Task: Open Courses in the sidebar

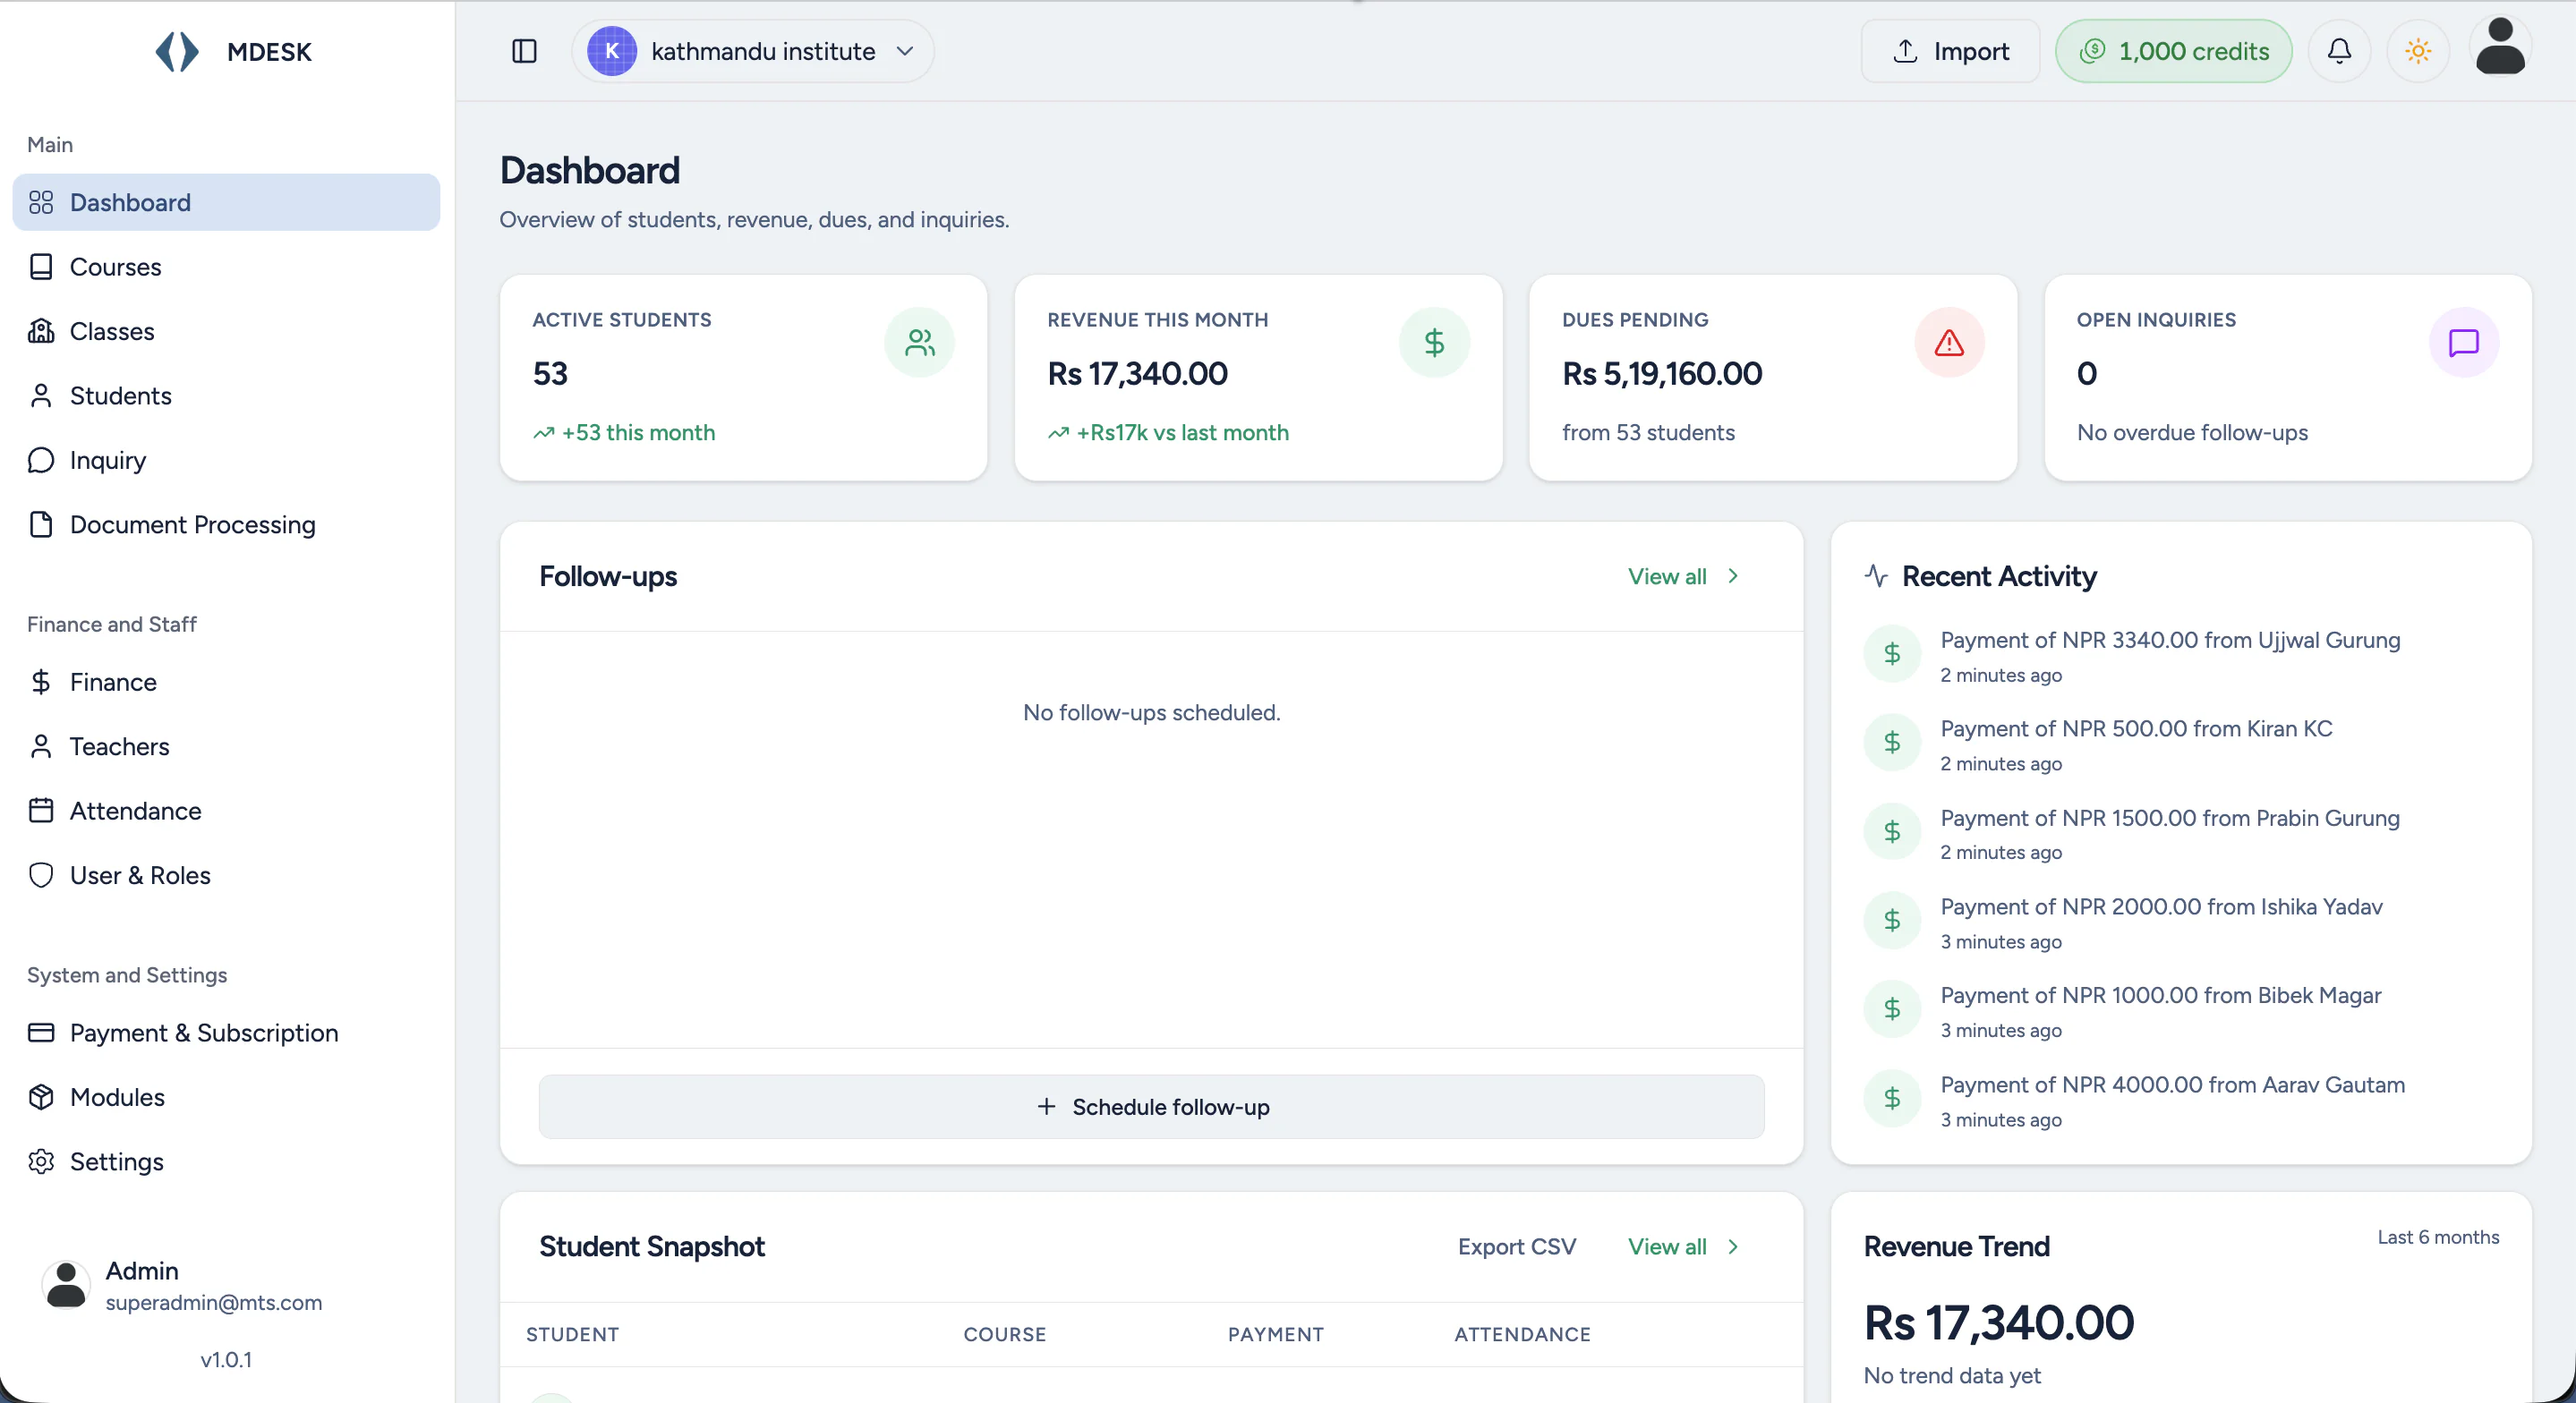Action: point(226,267)
